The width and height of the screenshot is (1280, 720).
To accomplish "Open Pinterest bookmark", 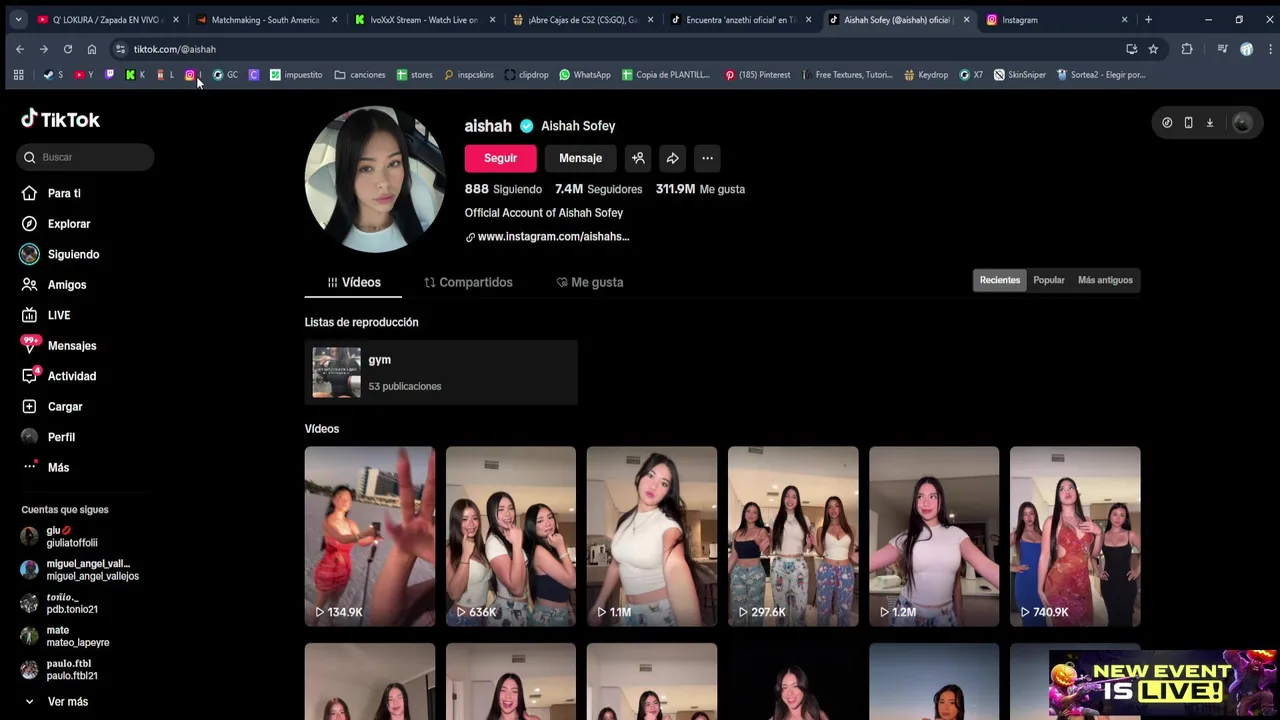I will click(757, 75).
